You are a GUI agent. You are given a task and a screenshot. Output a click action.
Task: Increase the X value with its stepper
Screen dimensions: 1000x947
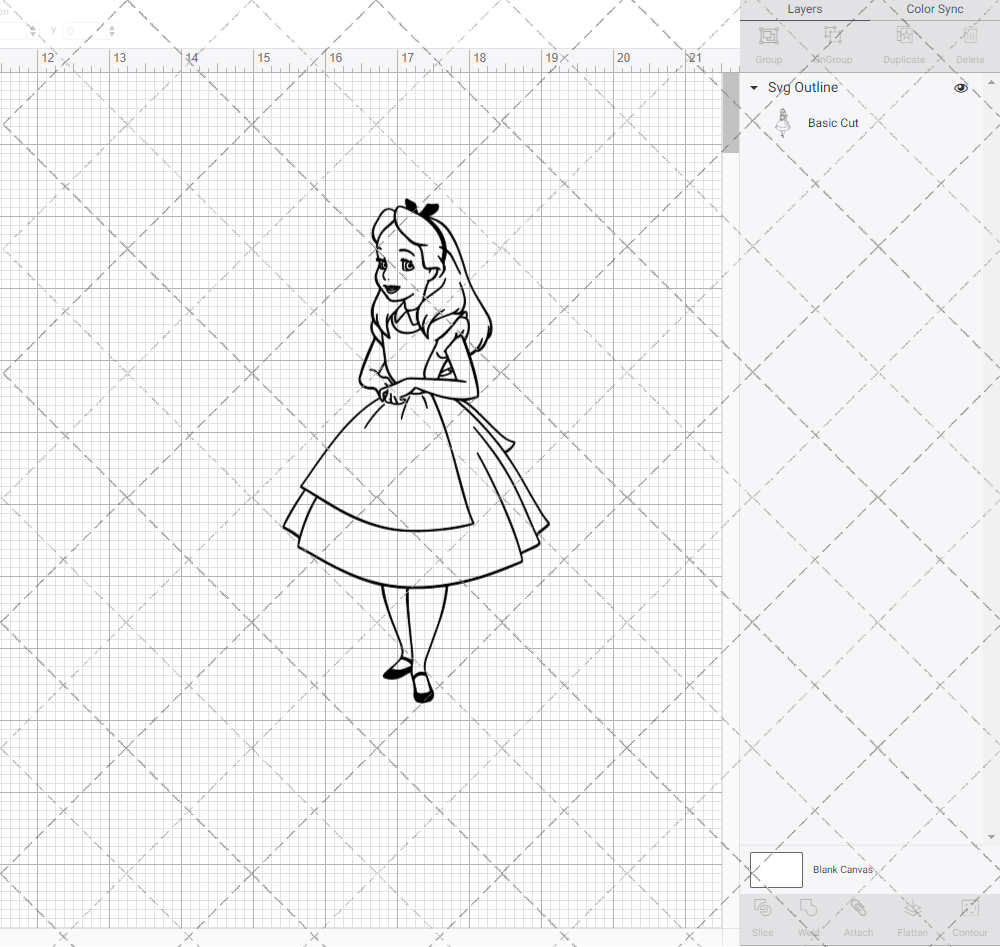pos(32,26)
